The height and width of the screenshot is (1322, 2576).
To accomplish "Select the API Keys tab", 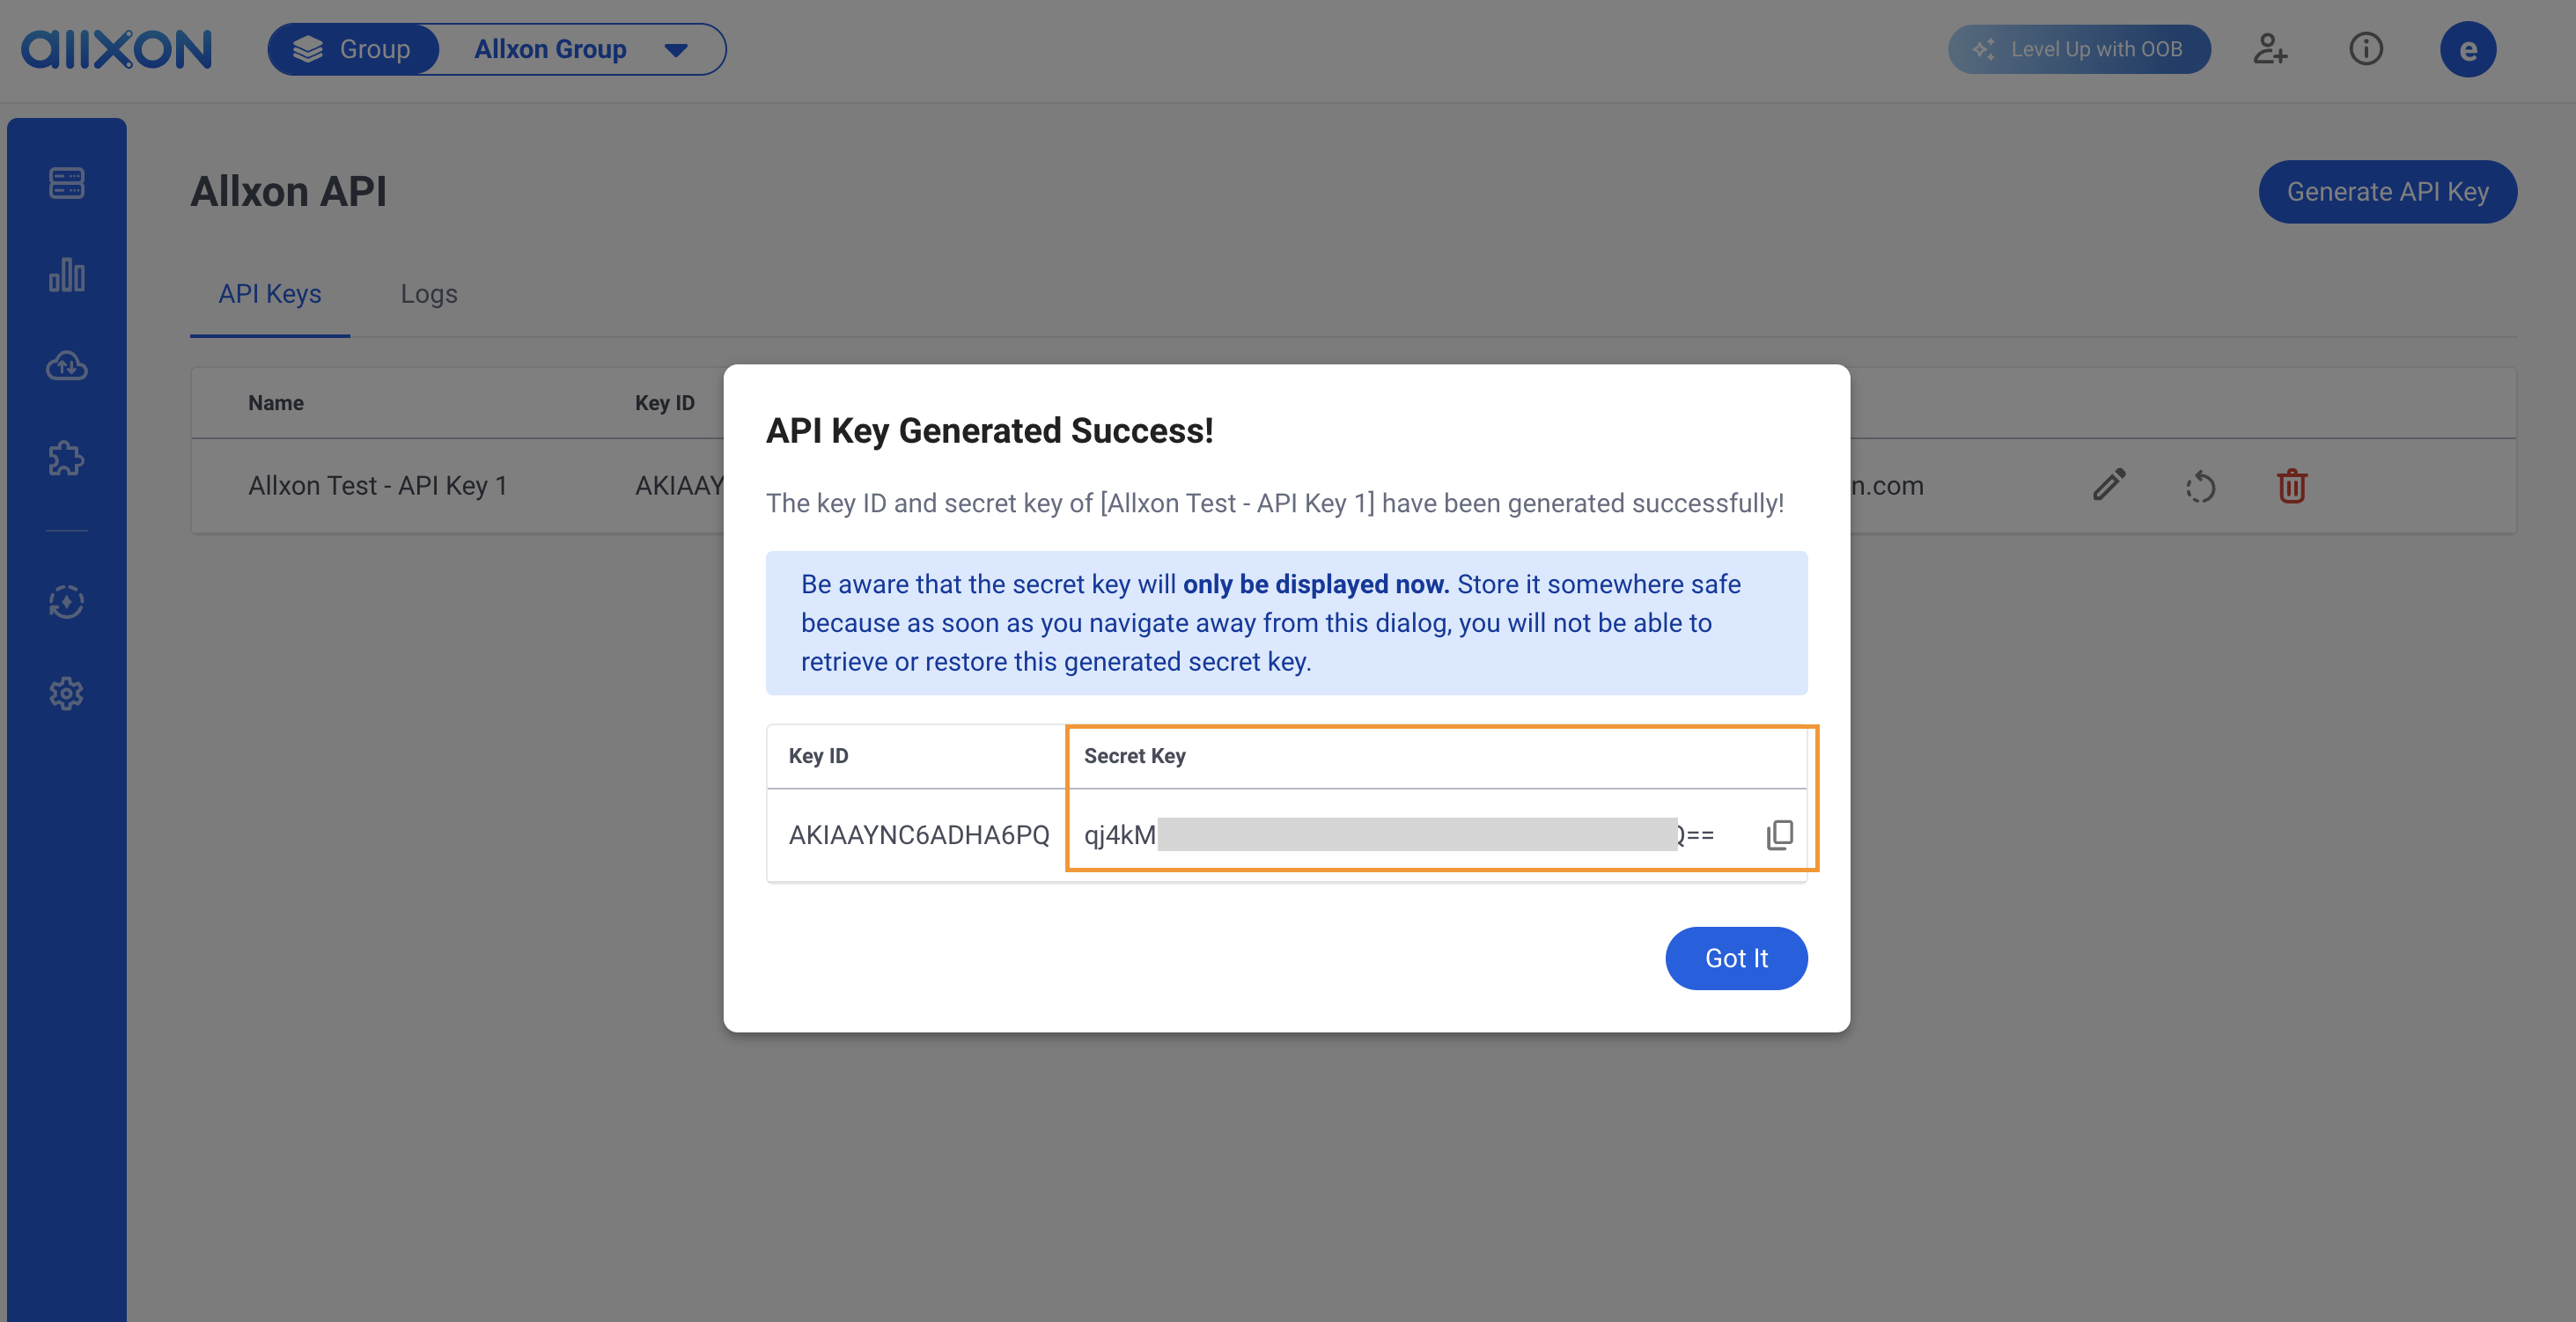I will [x=269, y=291].
